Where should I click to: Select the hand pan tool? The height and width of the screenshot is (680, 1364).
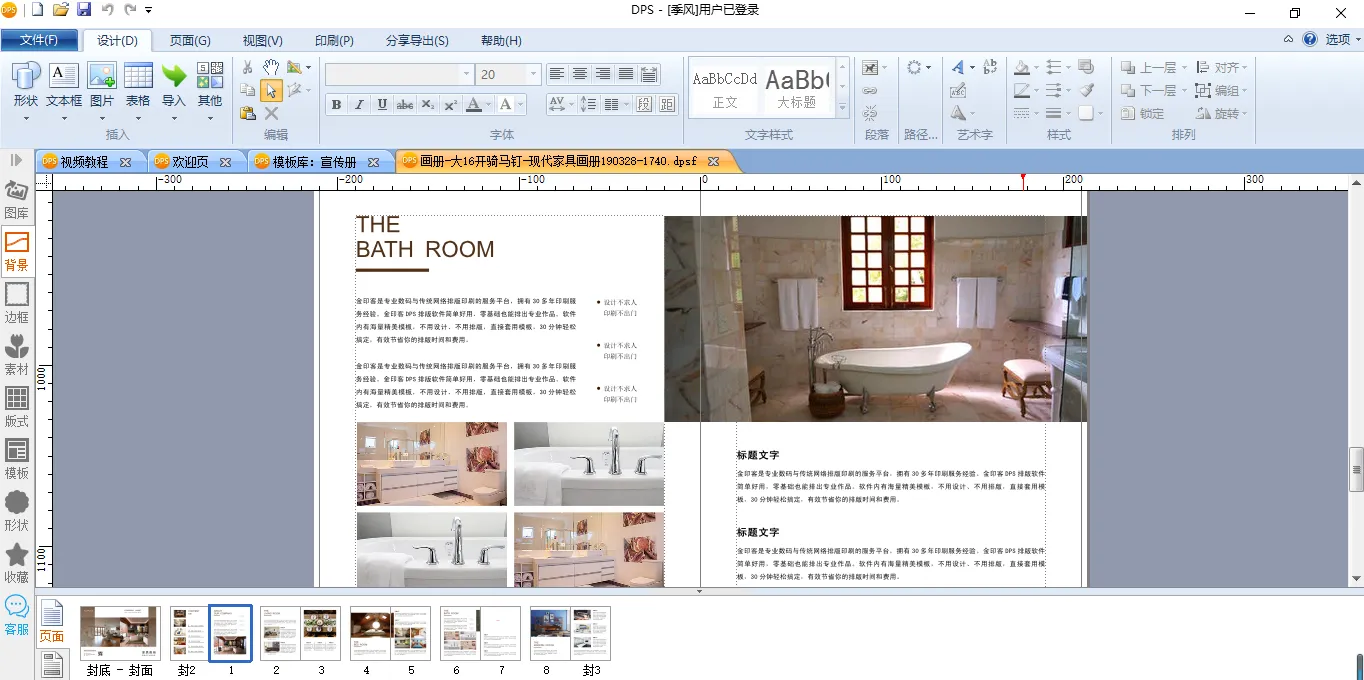(x=271, y=67)
